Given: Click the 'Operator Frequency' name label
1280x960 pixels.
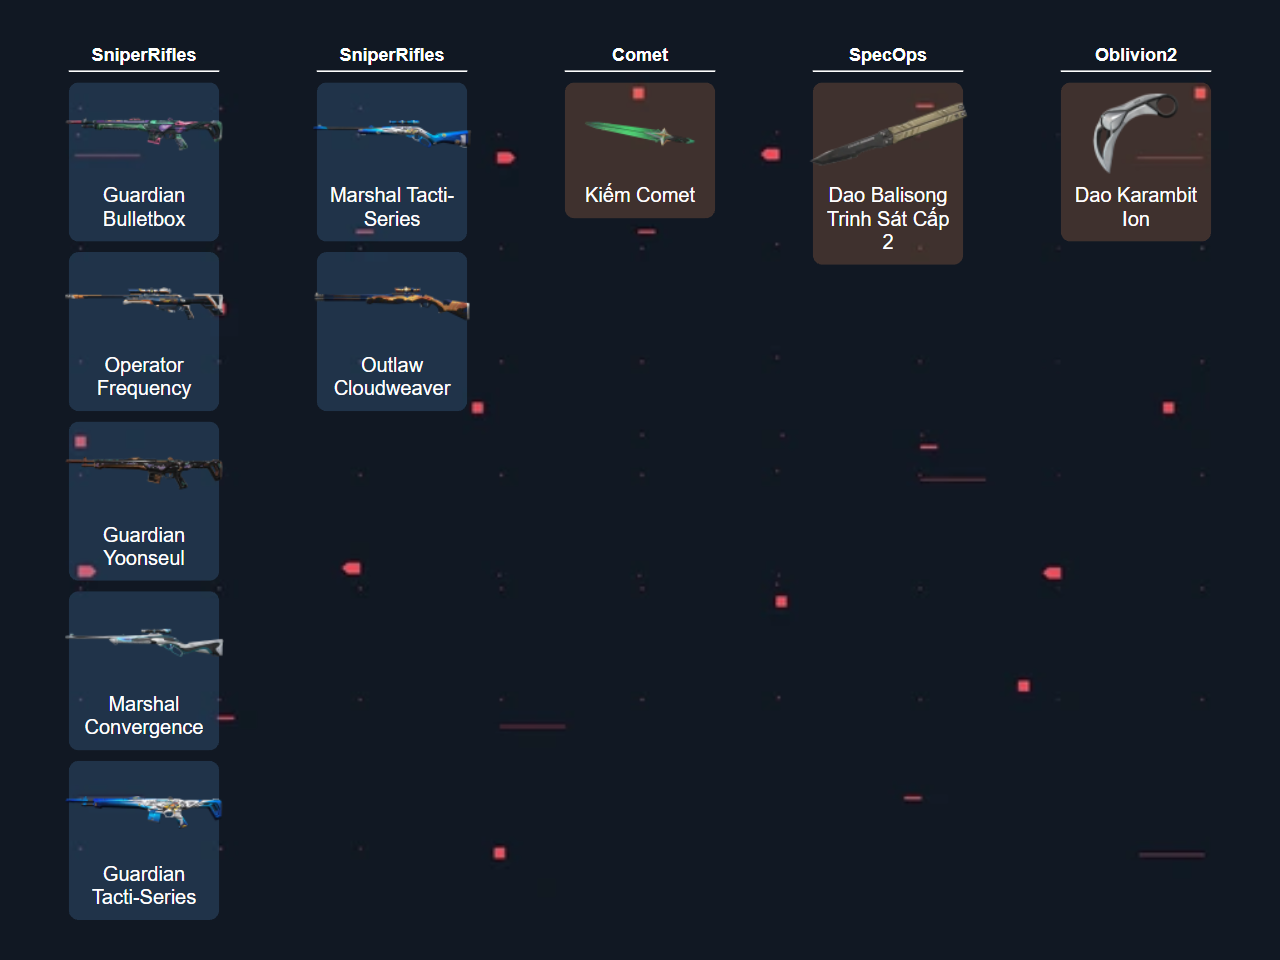Looking at the screenshot, I should (144, 377).
